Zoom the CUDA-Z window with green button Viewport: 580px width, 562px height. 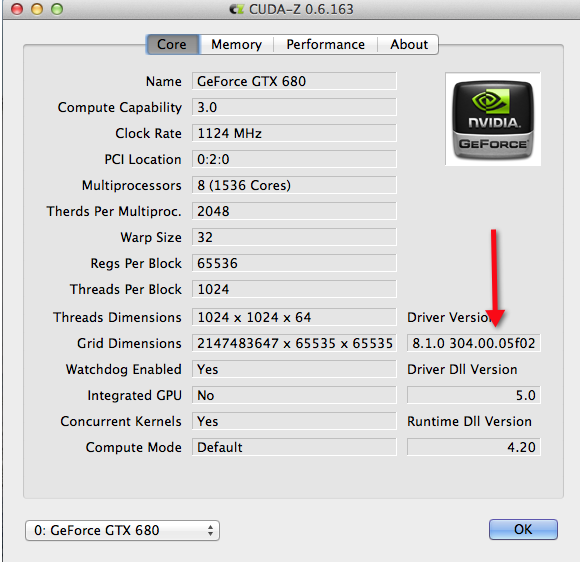57,9
